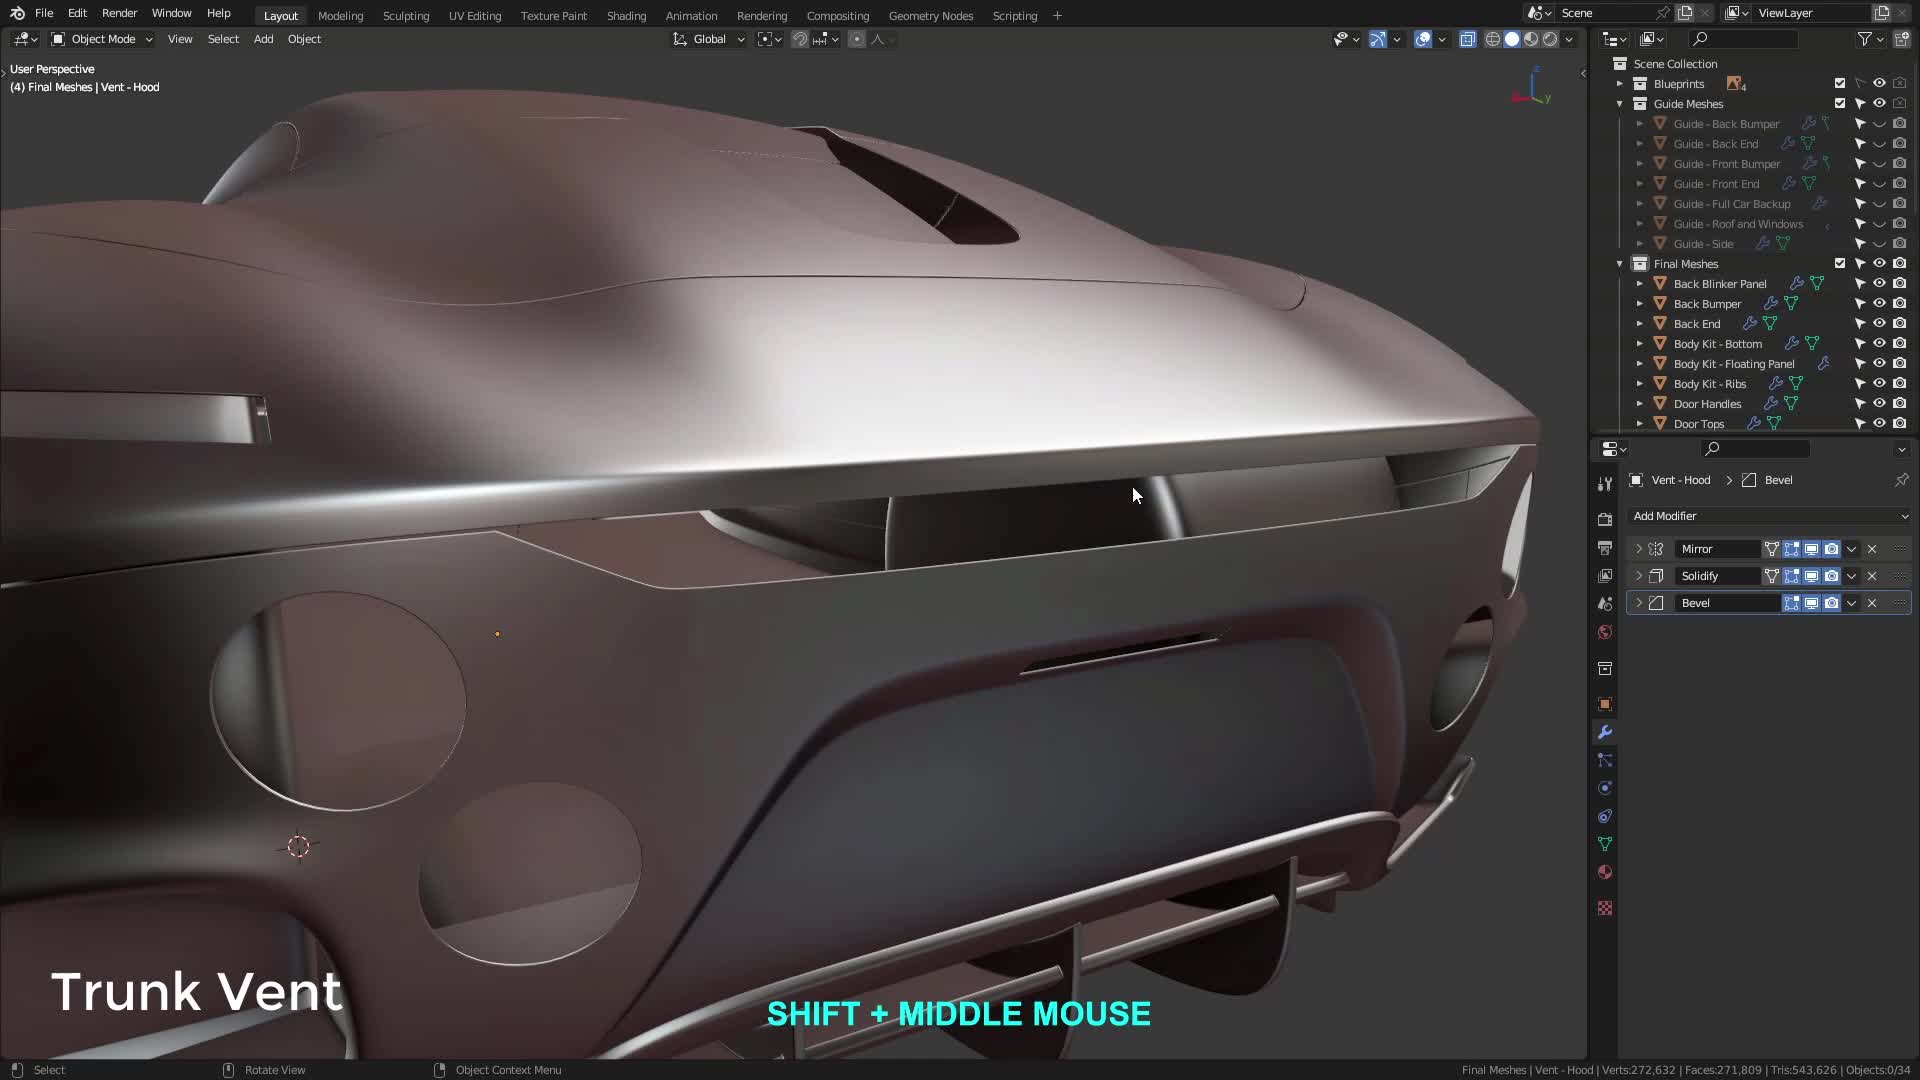Screen dimensions: 1920x1080
Task: Remove the Bevel modifier
Action: [1872, 603]
